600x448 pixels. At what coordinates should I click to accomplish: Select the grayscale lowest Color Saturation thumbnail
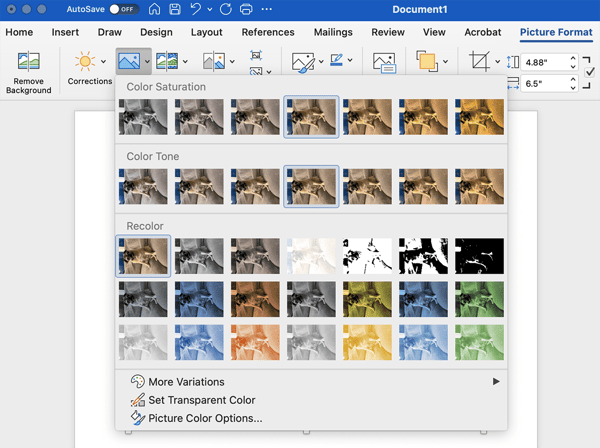pos(143,117)
